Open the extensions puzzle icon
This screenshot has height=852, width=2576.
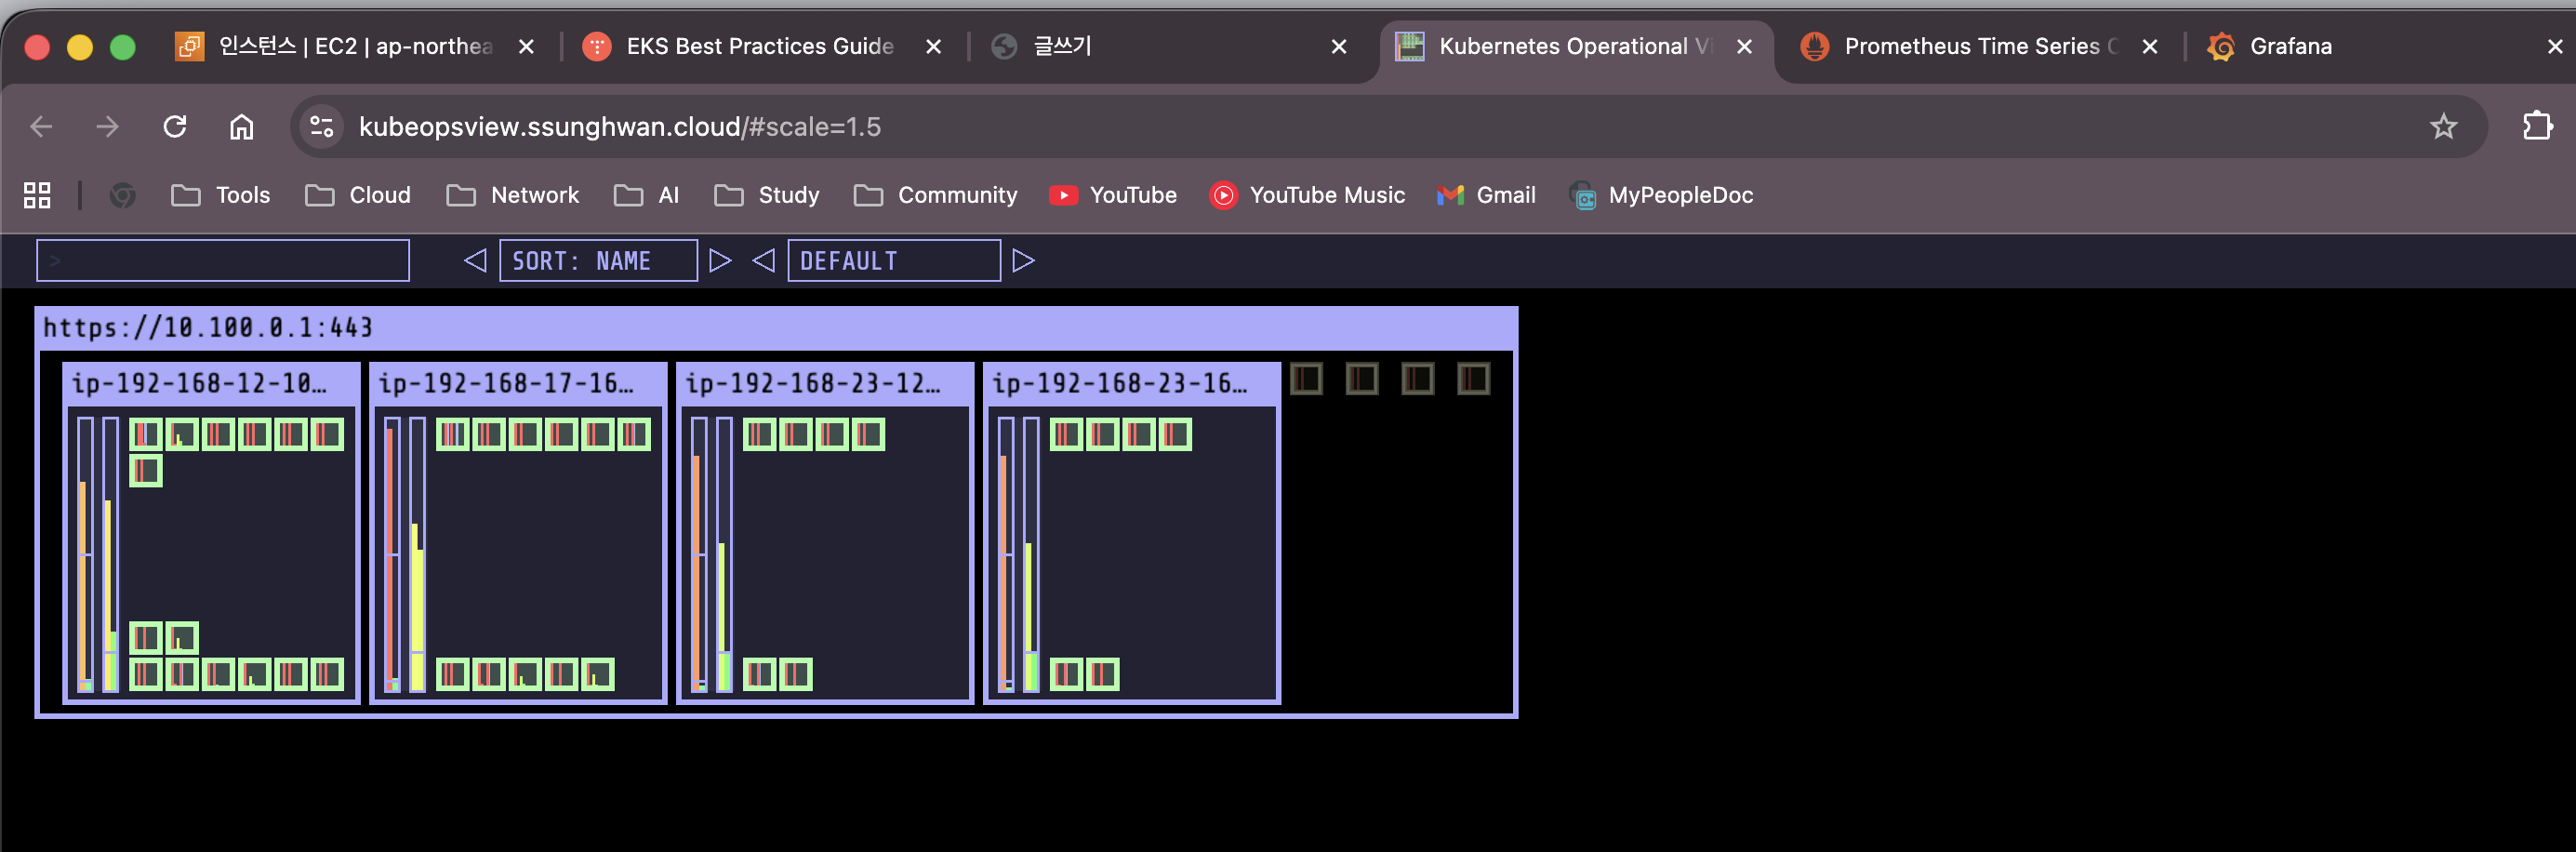click(x=2537, y=126)
